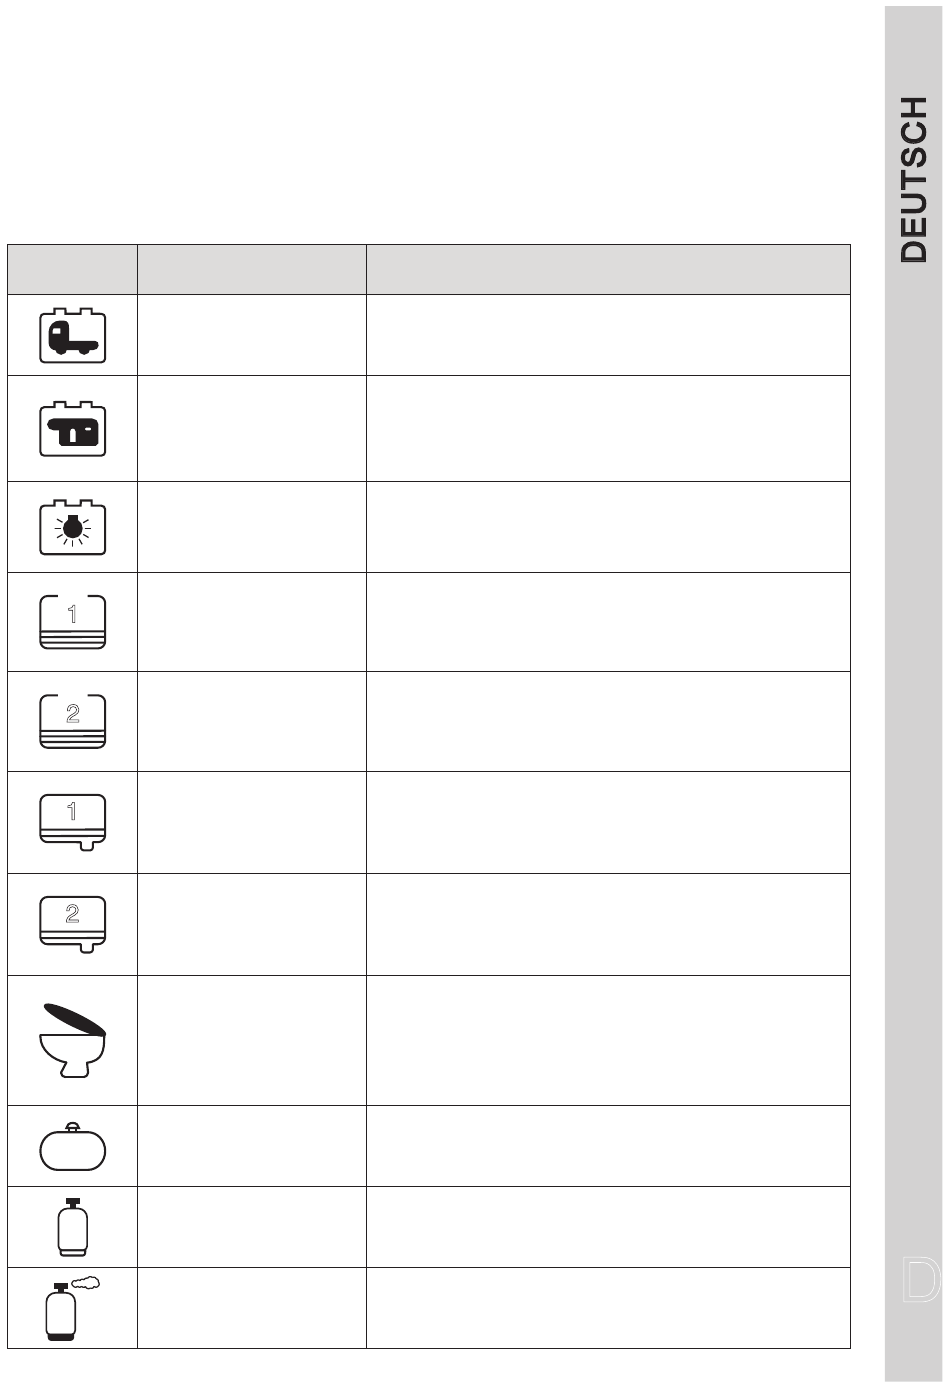Screen dimensions: 950x1388
Task: Select the middle gray table header cell
Action: [251, 269]
